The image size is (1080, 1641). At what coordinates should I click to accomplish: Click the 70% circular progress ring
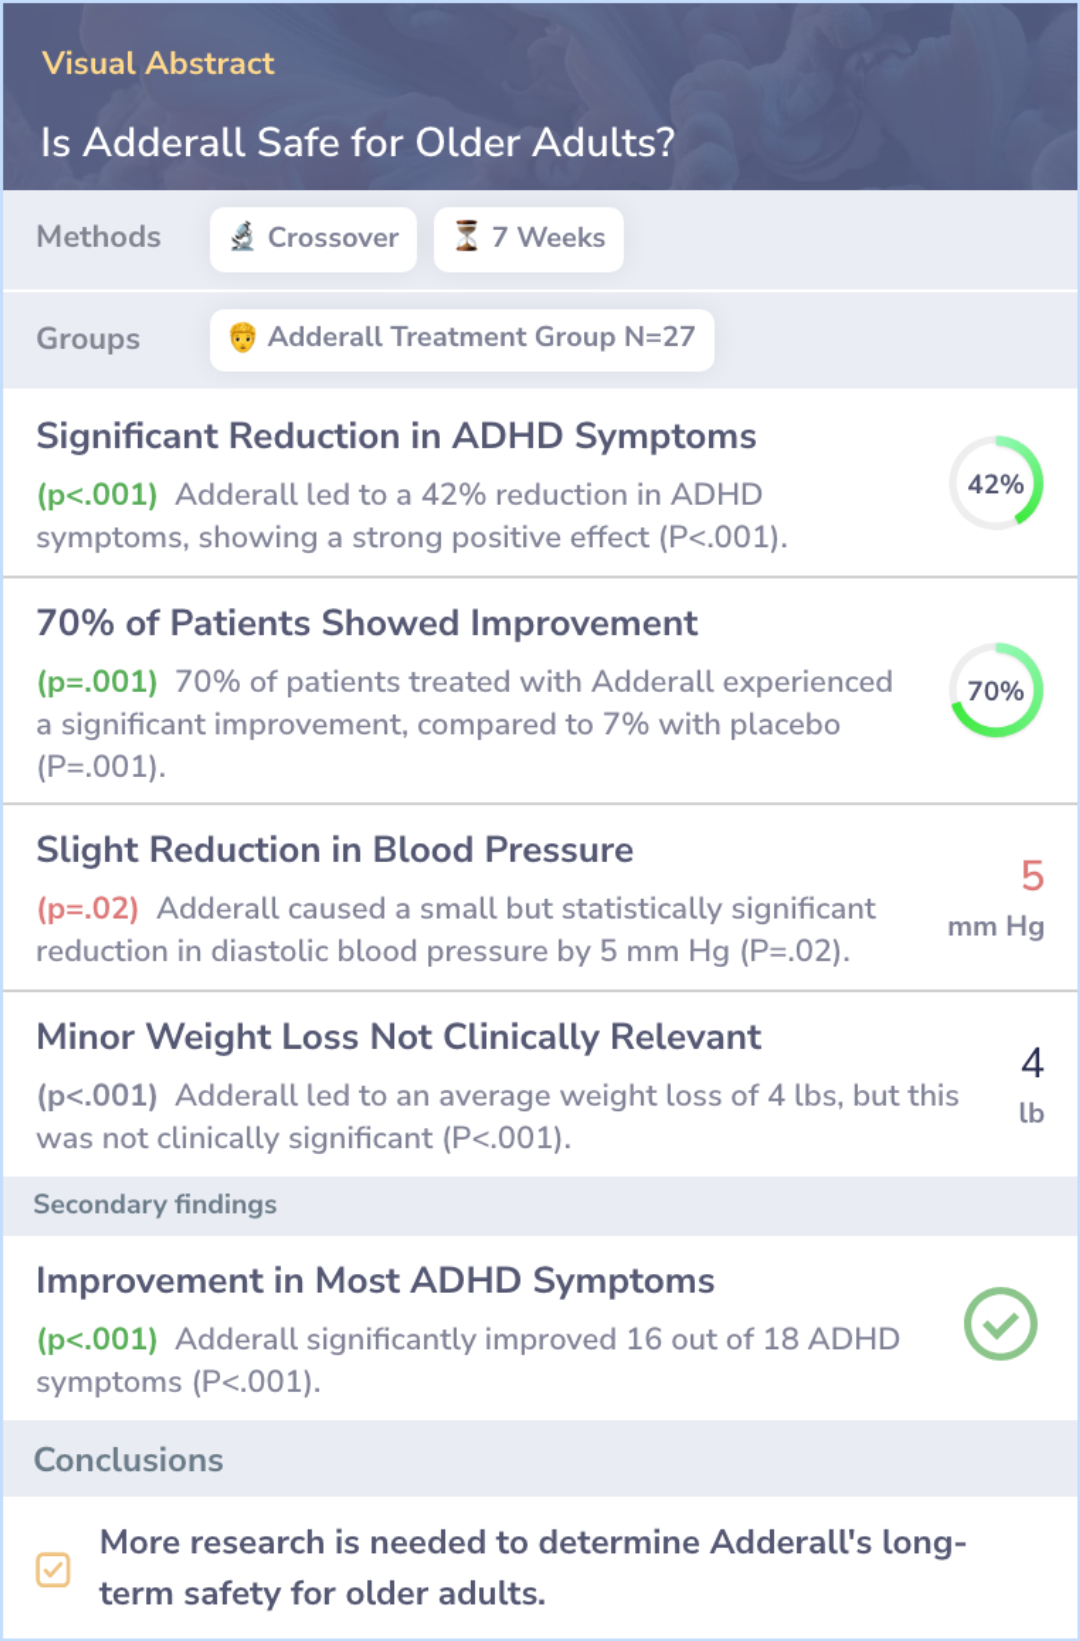(996, 691)
